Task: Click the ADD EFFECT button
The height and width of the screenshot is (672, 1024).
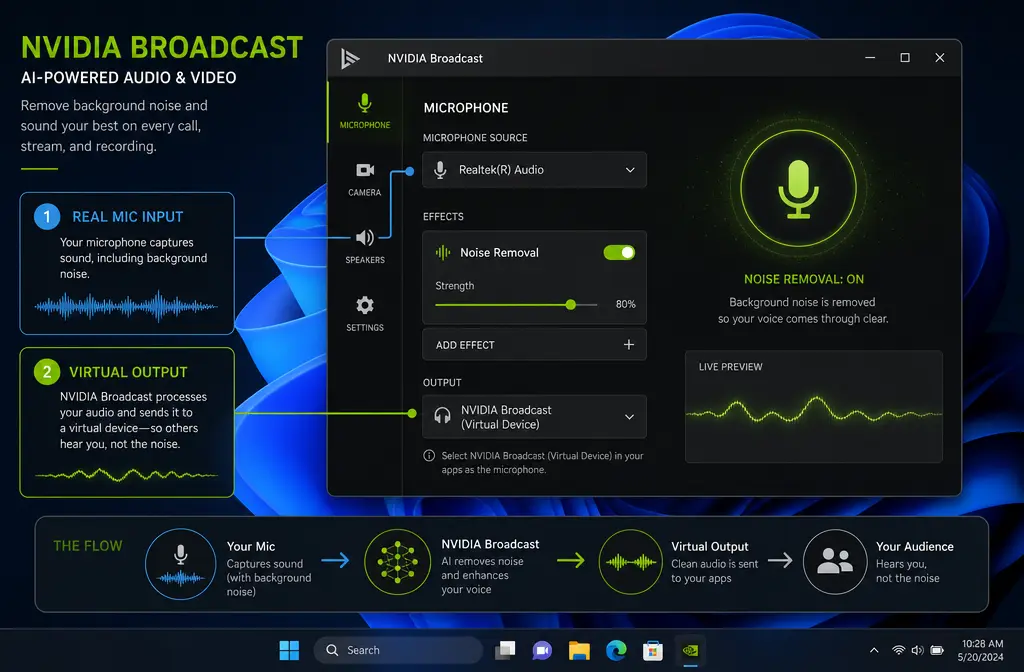Action: 534,345
